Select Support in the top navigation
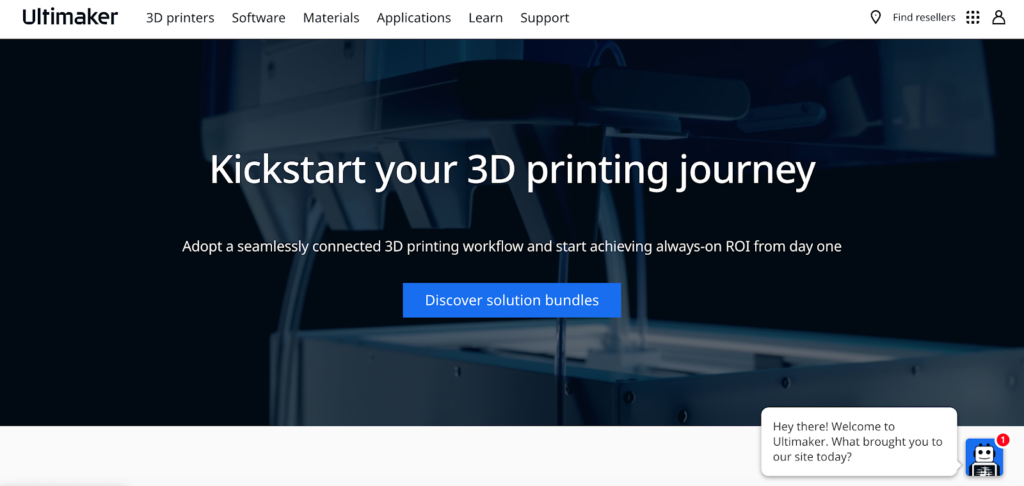 pyautogui.click(x=544, y=18)
